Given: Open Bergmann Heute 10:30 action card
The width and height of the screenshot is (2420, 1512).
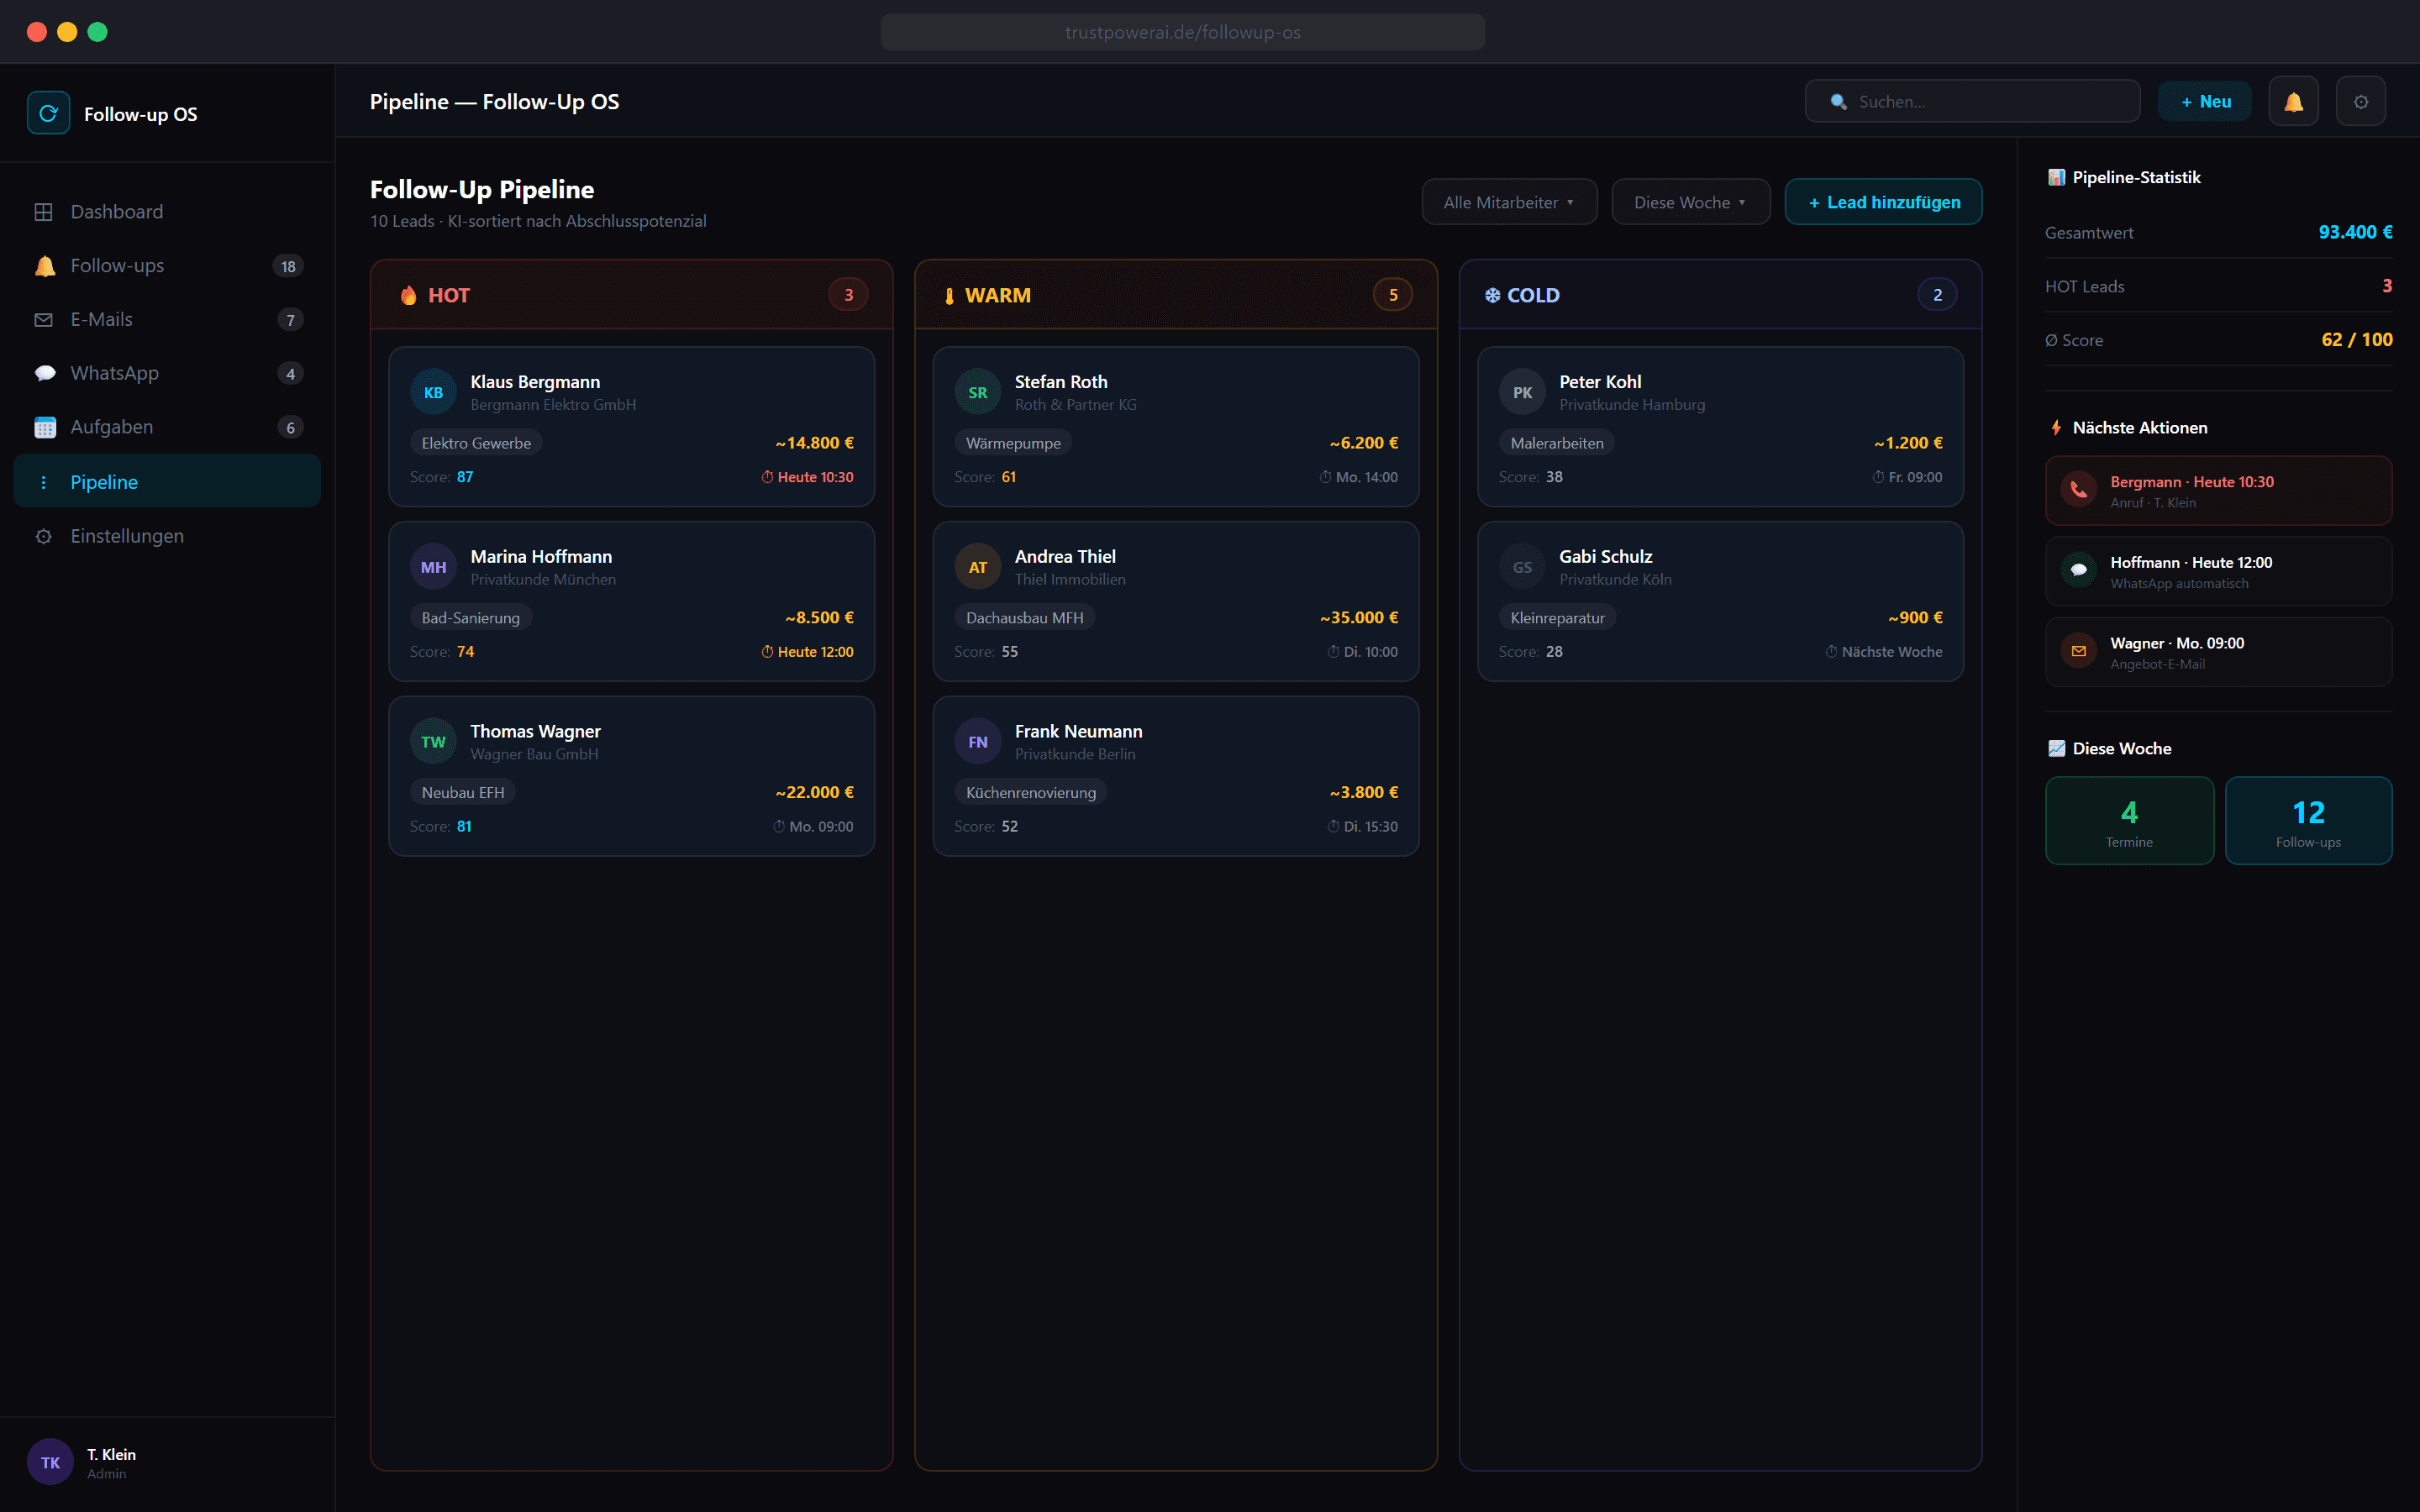Looking at the screenshot, I should tap(2218, 491).
